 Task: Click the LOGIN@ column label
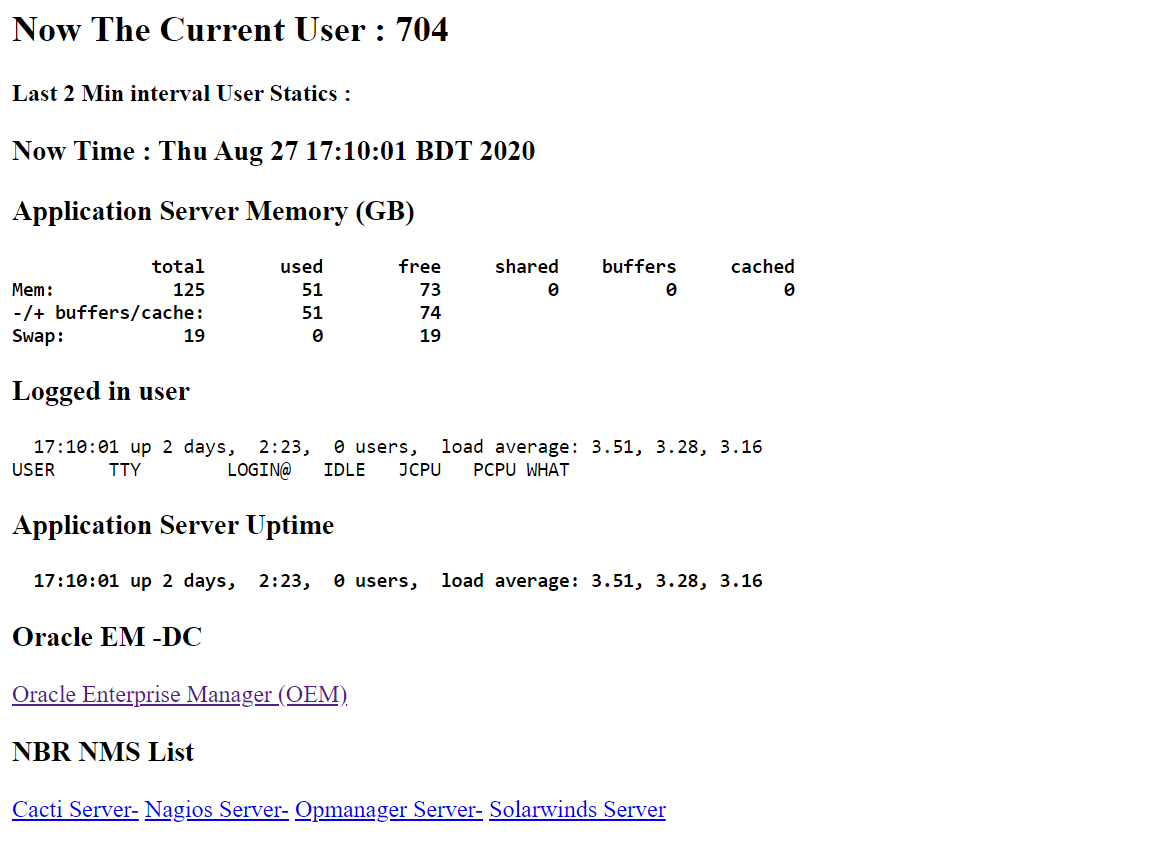(259, 470)
